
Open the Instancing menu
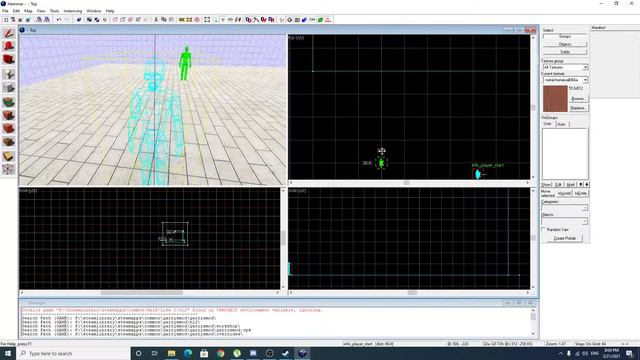[73, 11]
